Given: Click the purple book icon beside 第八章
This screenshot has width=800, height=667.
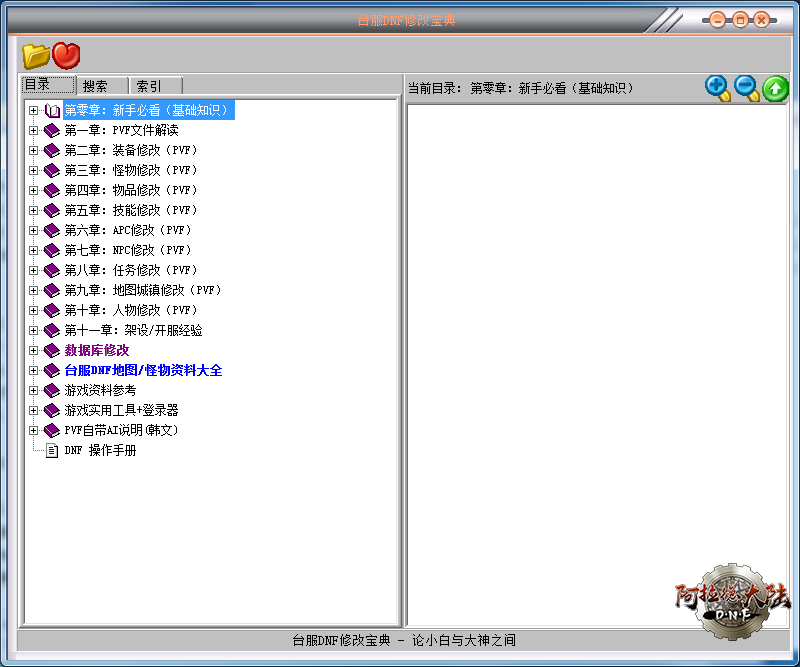Looking at the screenshot, I should pyautogui.click(x=52, y=270).
